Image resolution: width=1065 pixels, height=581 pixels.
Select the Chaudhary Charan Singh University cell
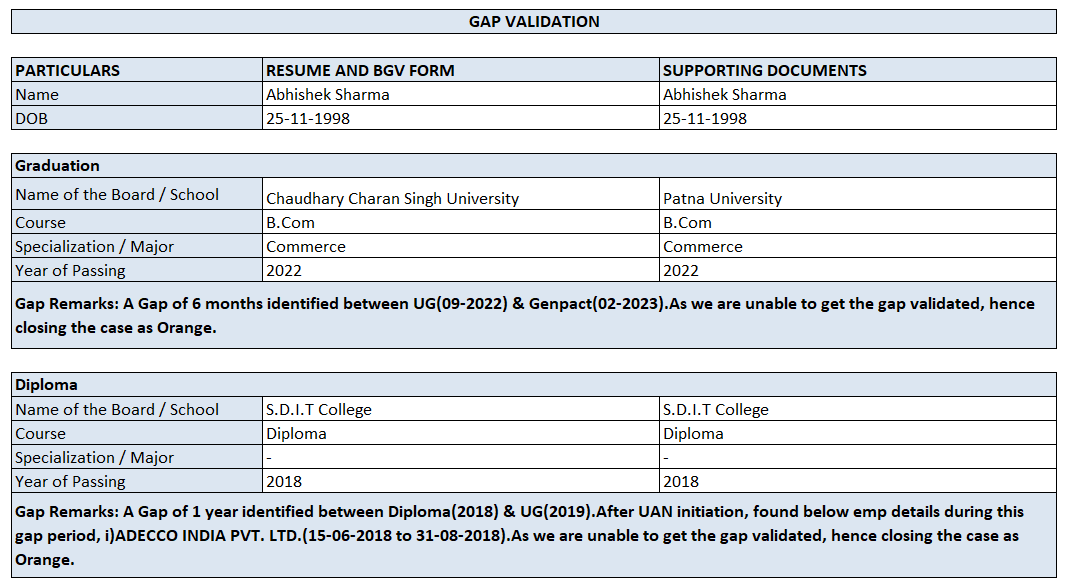point(393,198)
